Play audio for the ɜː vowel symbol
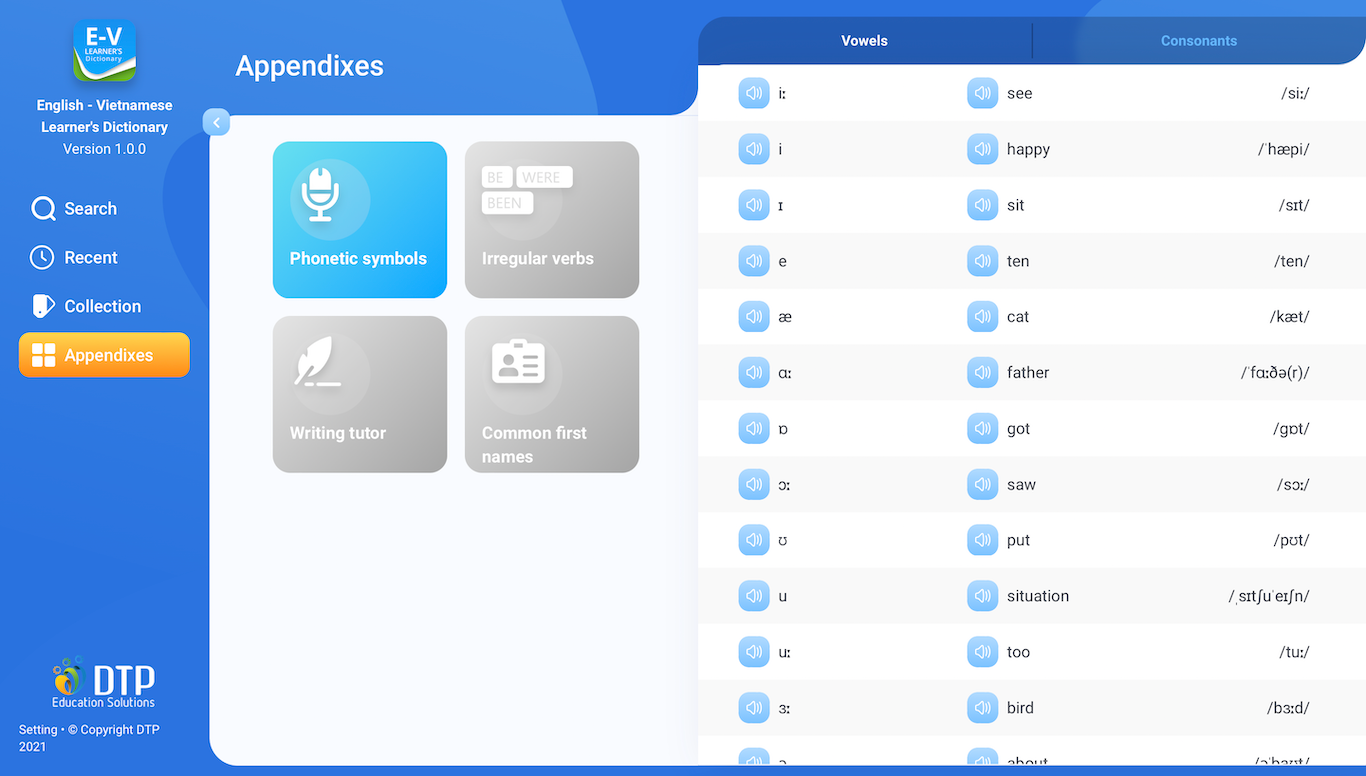This screenshot has height=776, width=1366. [x=754, y=708]
